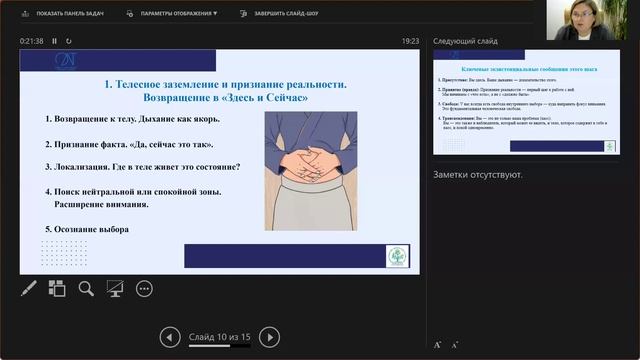This screenshot has width=640, height=360.
Task: Click bullet Возвращение к телу. Дыхание как якорь
Action: [132, 119]
